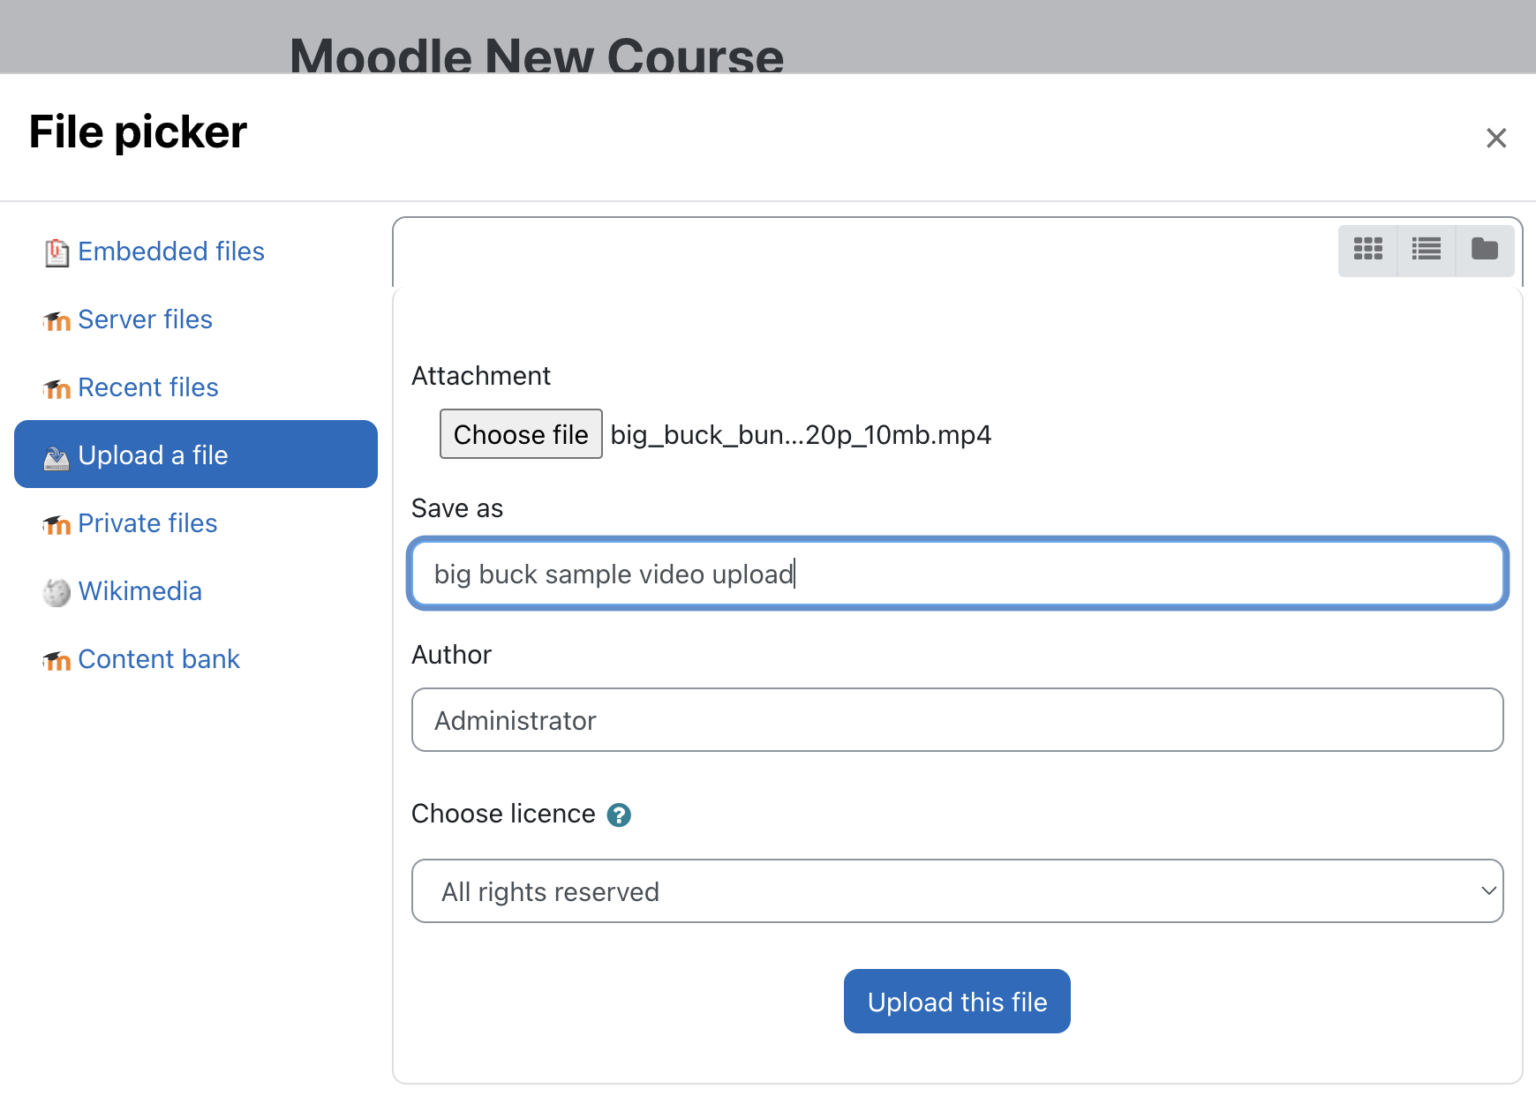Select the Wikimedia repository icon
The image size is (1536, 1119).
tap(57, 592)
